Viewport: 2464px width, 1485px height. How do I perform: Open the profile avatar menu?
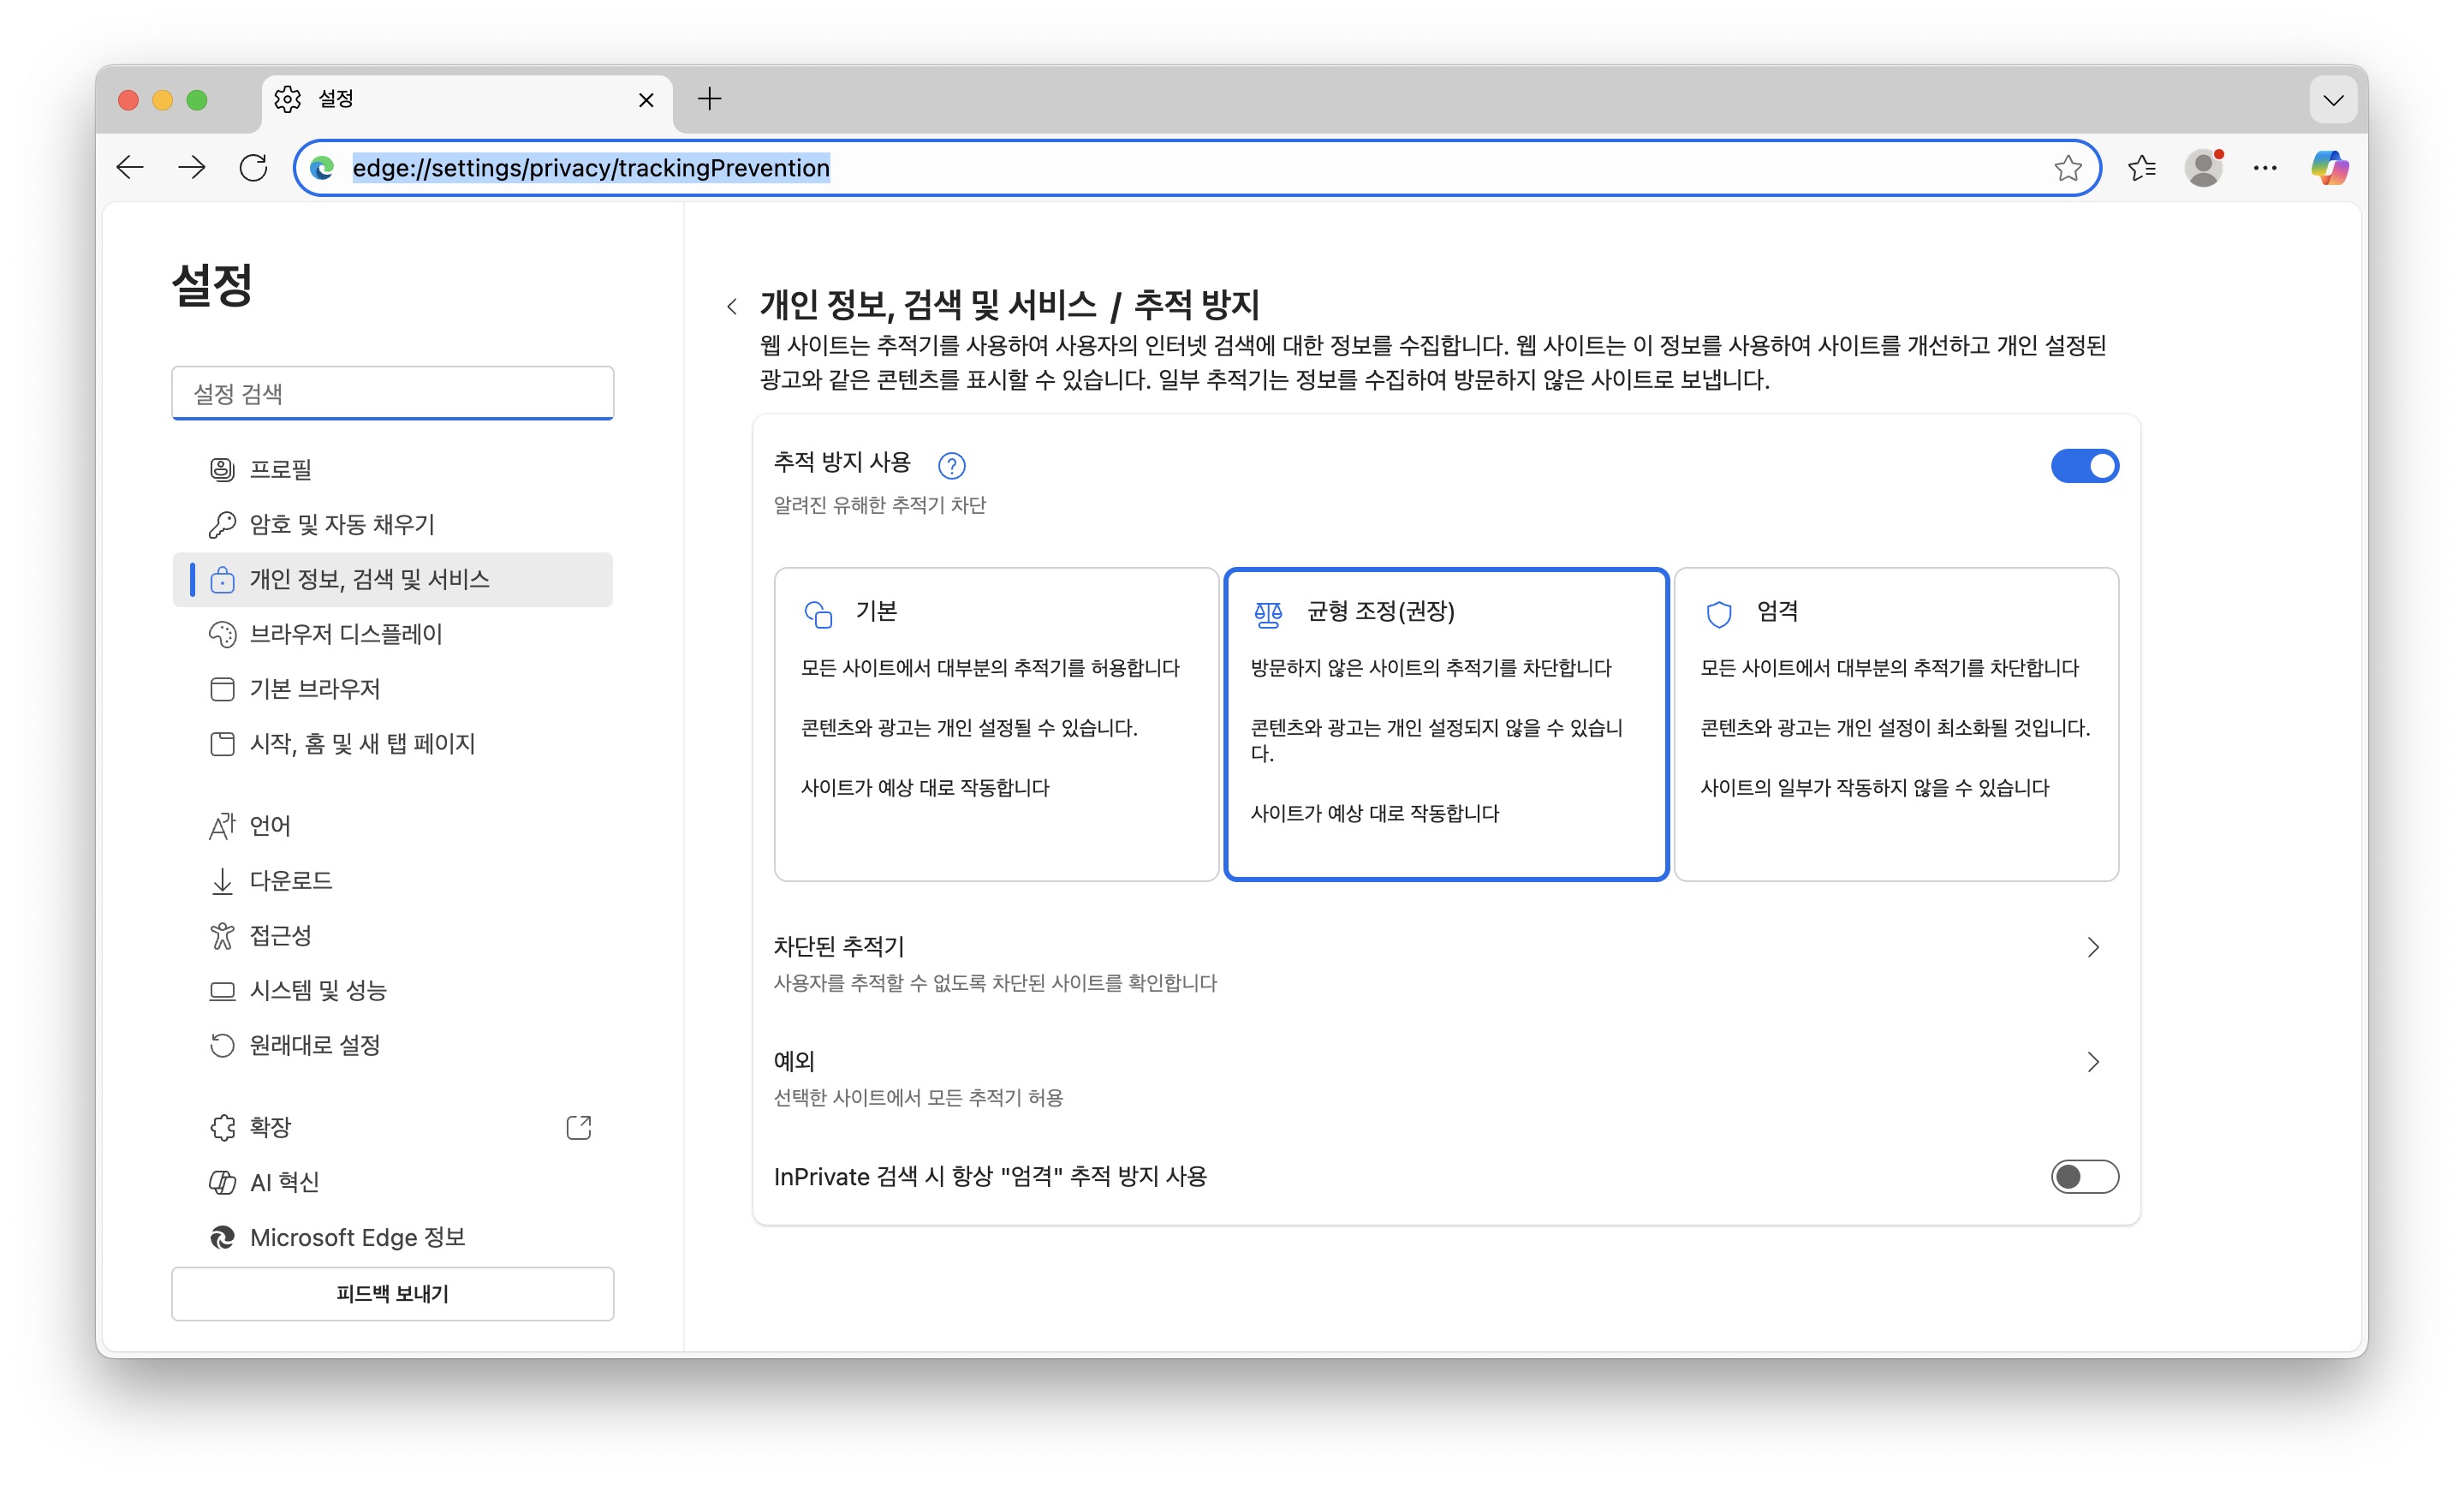[2203, 167]
